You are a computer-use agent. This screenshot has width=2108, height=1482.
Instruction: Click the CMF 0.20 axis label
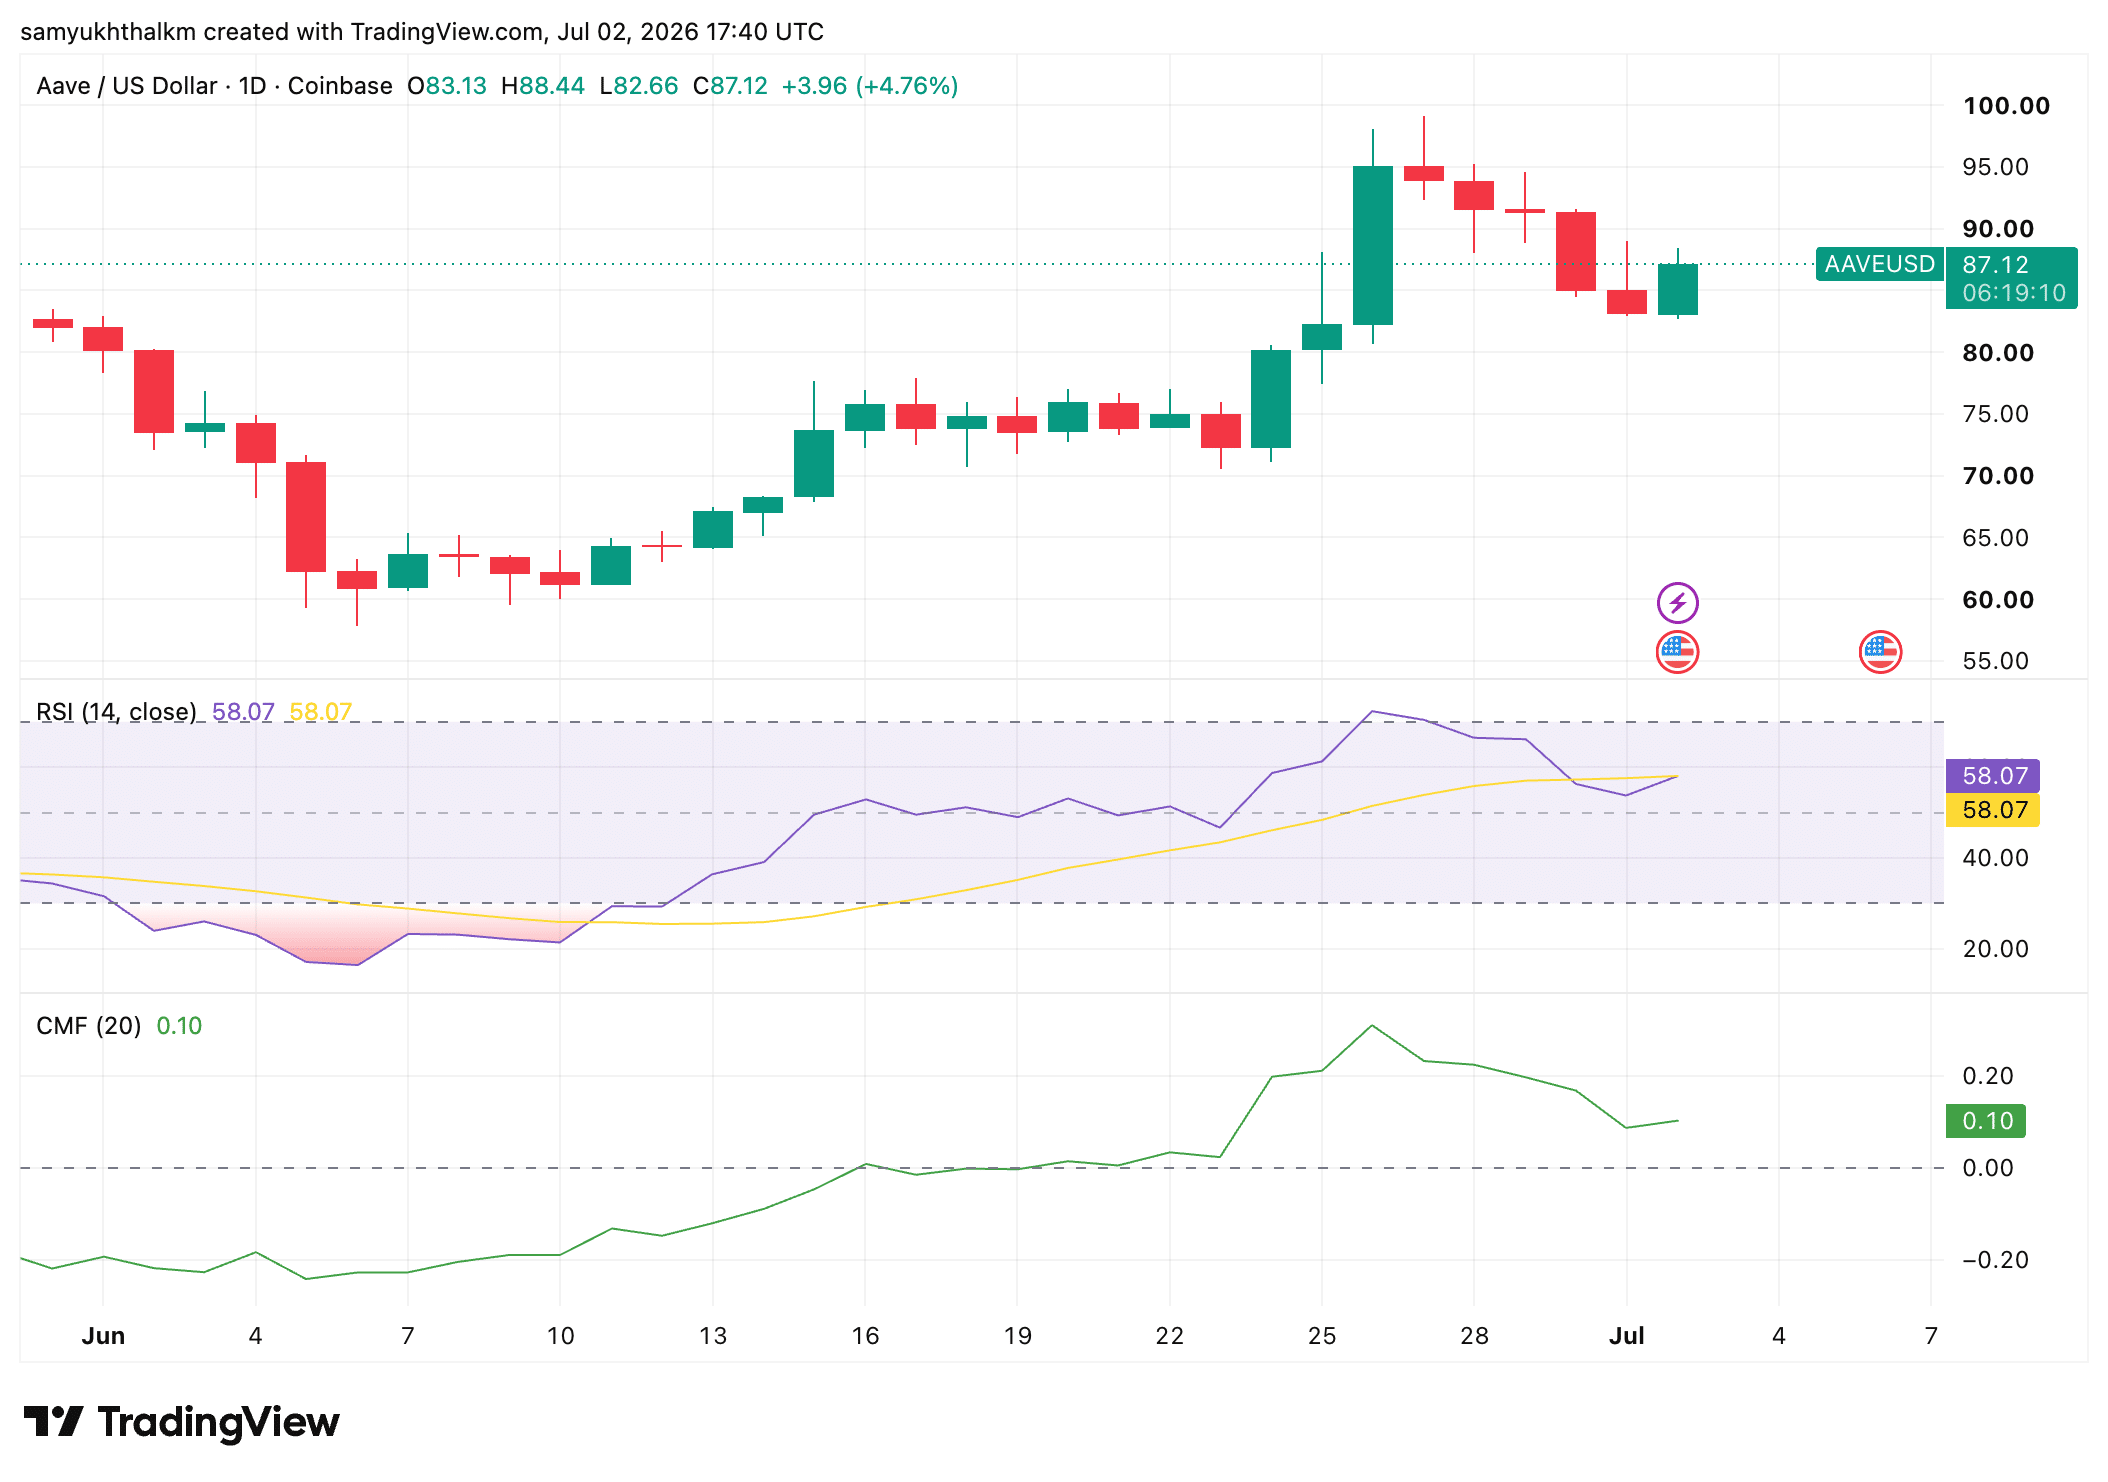tap(1987, 1076)
